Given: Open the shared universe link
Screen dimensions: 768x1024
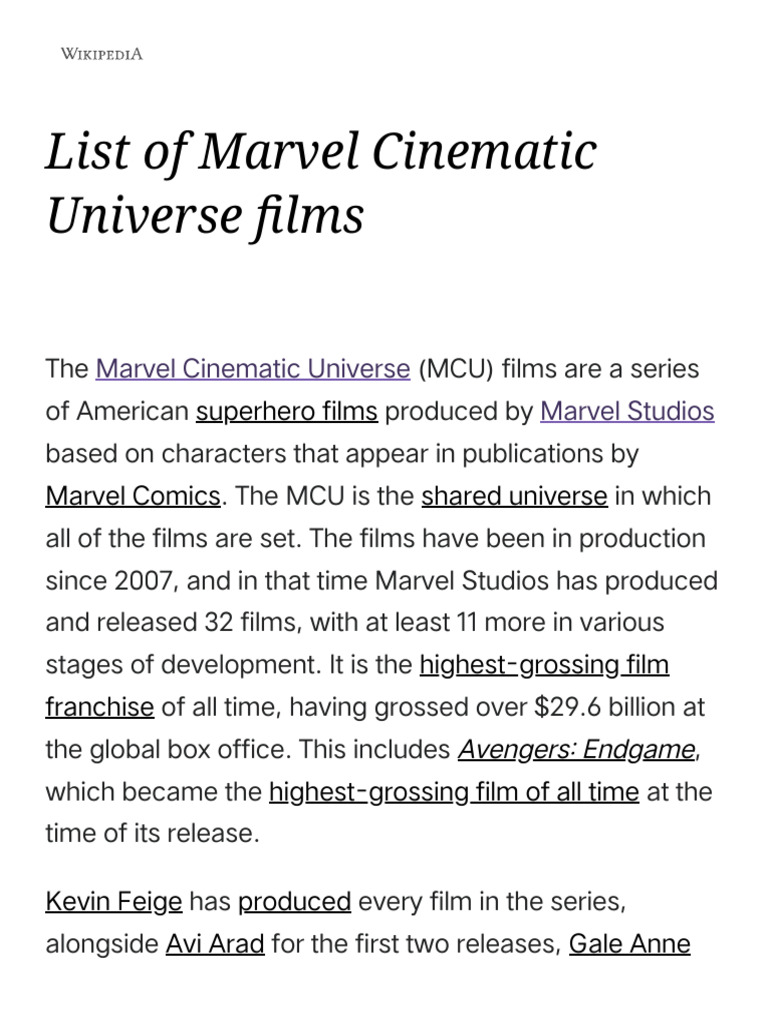Looking at the screenshot, I should 514,496.
